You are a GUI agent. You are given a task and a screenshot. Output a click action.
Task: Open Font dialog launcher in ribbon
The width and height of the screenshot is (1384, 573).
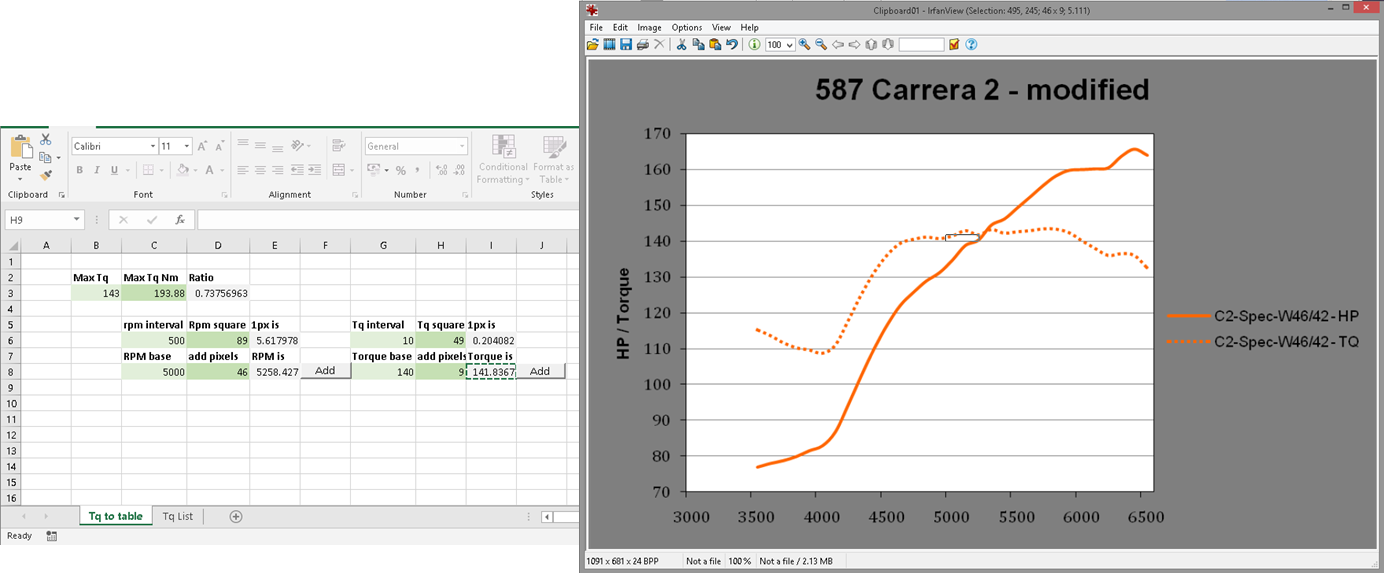point(224,195)
